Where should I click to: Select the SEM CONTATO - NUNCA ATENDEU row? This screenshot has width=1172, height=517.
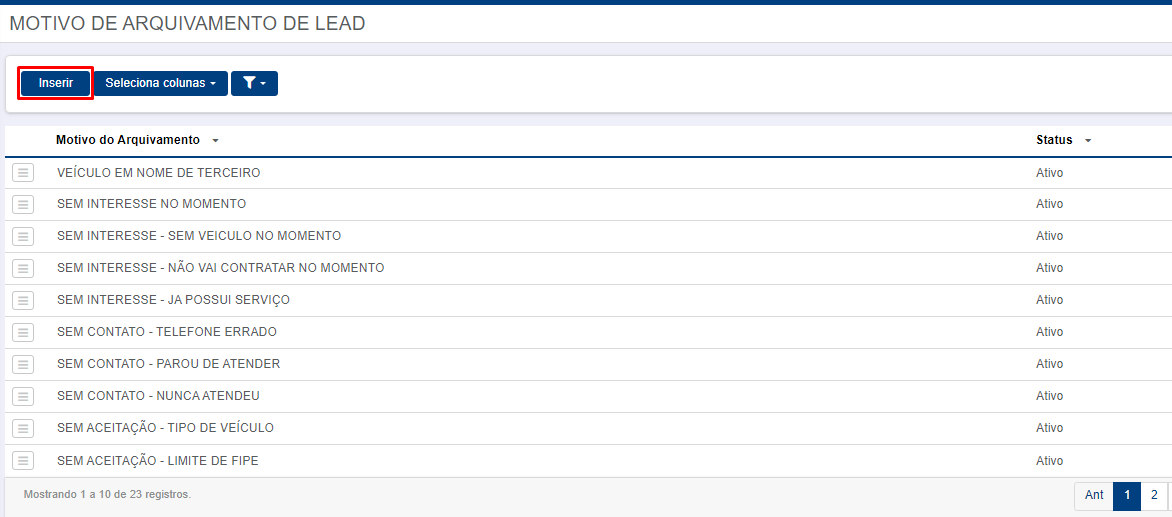coord(588,396)
